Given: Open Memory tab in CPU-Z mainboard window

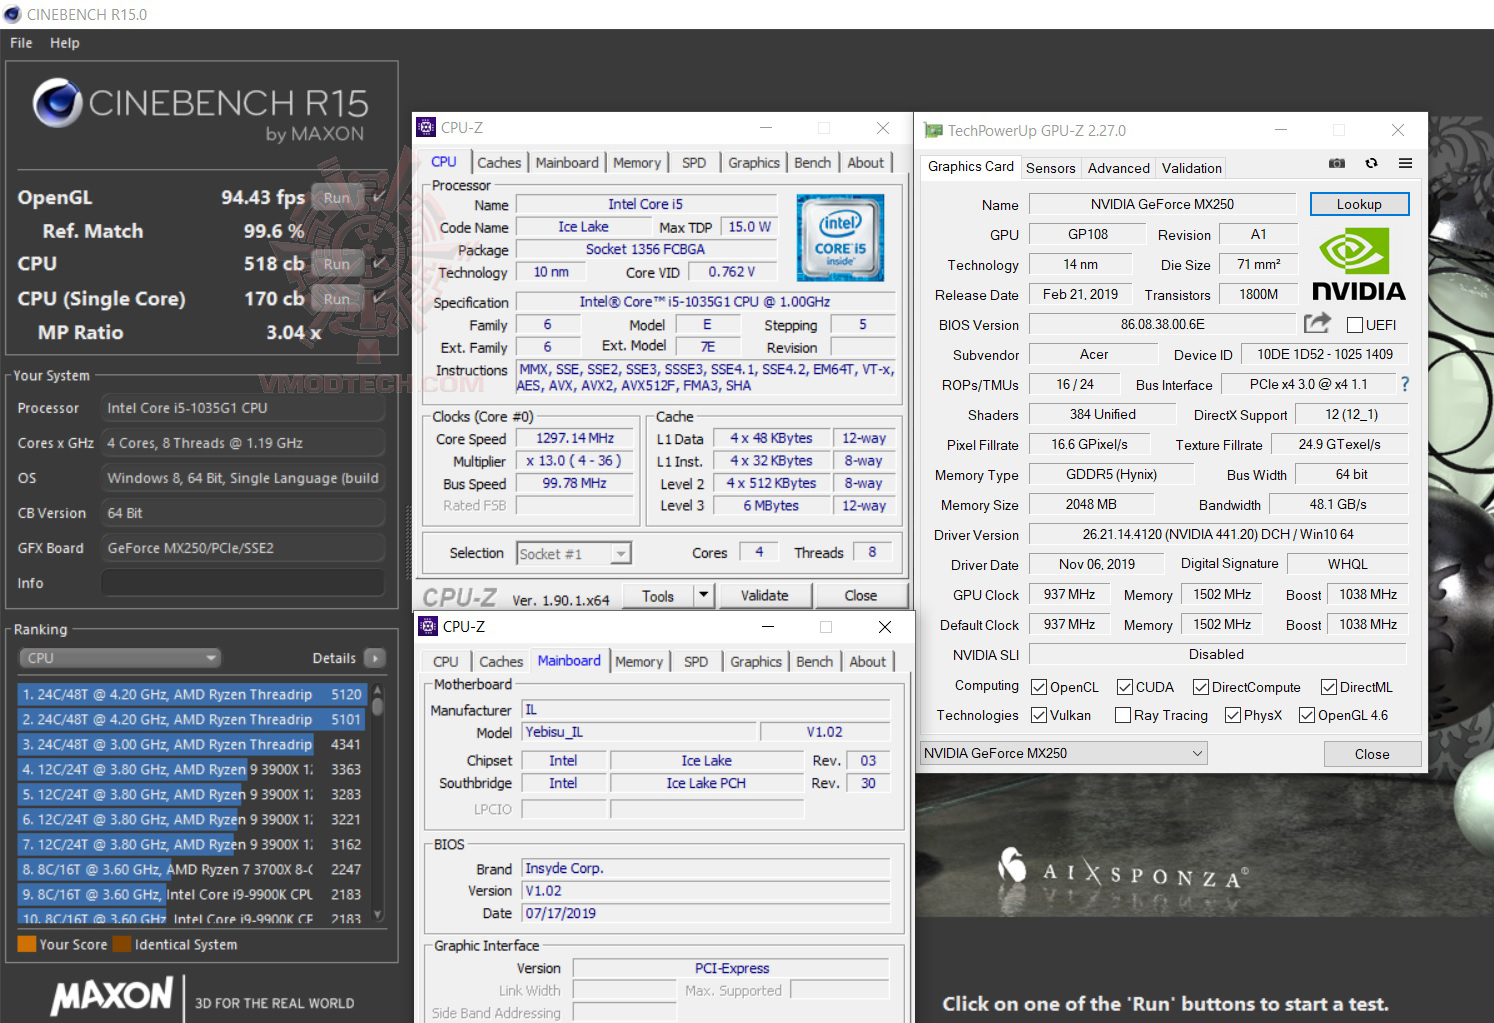Looking at the screenshot, I should coord(639,662).
